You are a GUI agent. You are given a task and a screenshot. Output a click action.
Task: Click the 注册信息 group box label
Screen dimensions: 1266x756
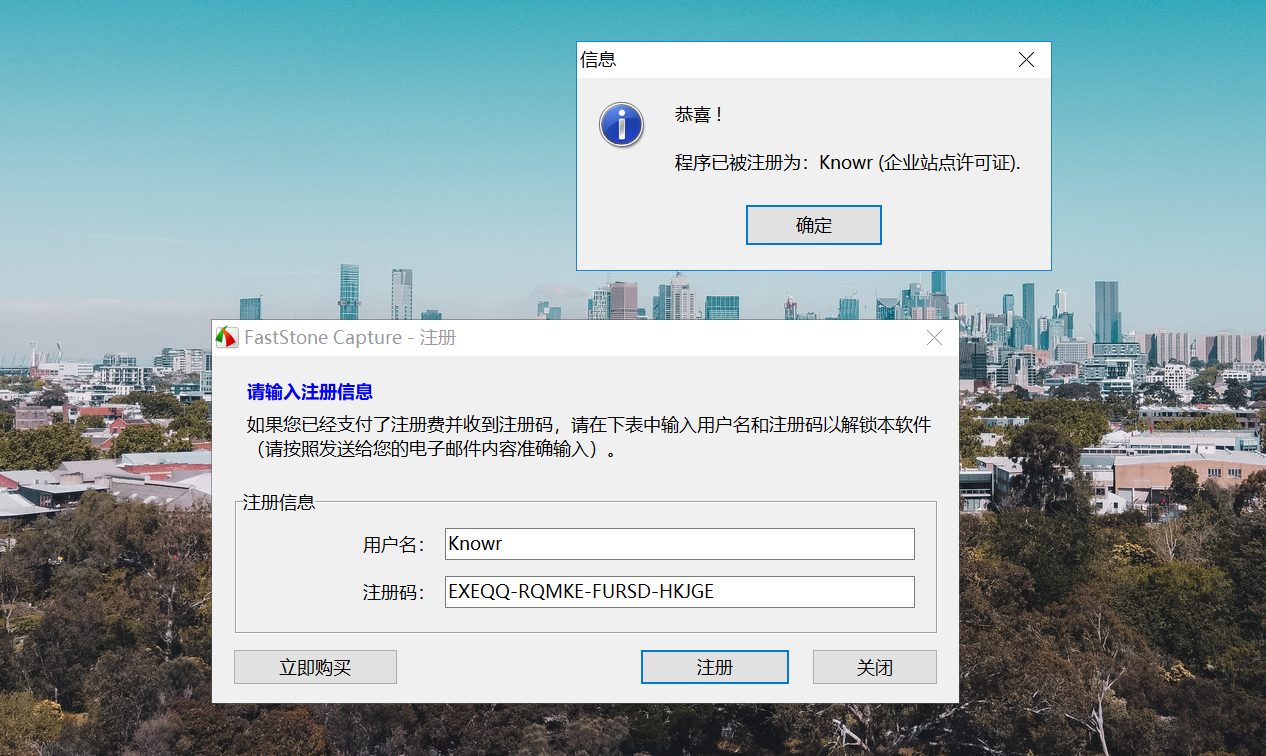279,502
